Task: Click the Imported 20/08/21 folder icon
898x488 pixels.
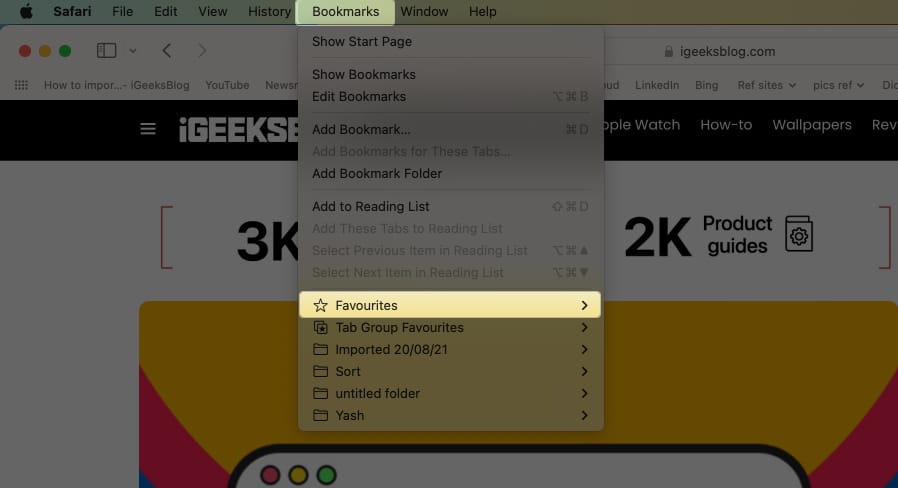Action: pos(321,349)
